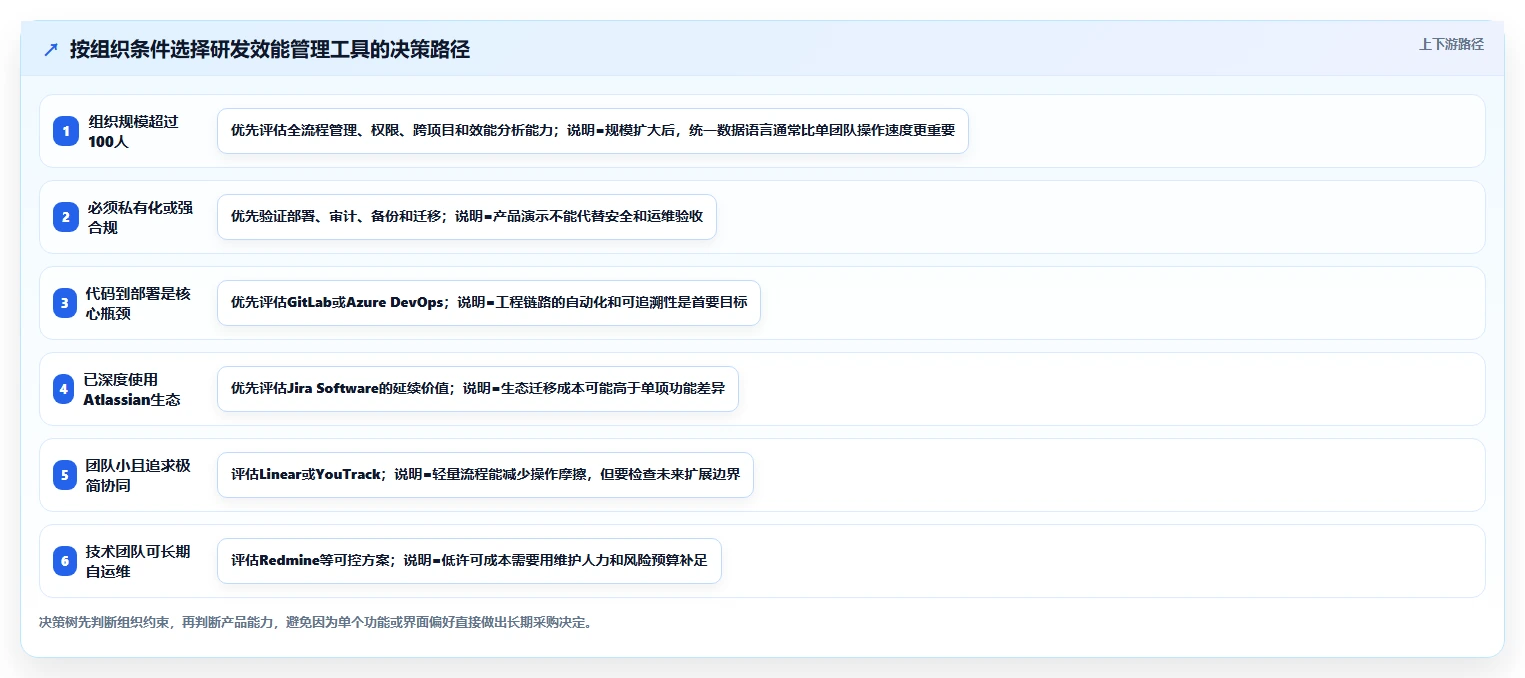Click the 团队小且追求极简协同 condition label
Viewport: 1525px width, 678px height.
tap(137, 475)
